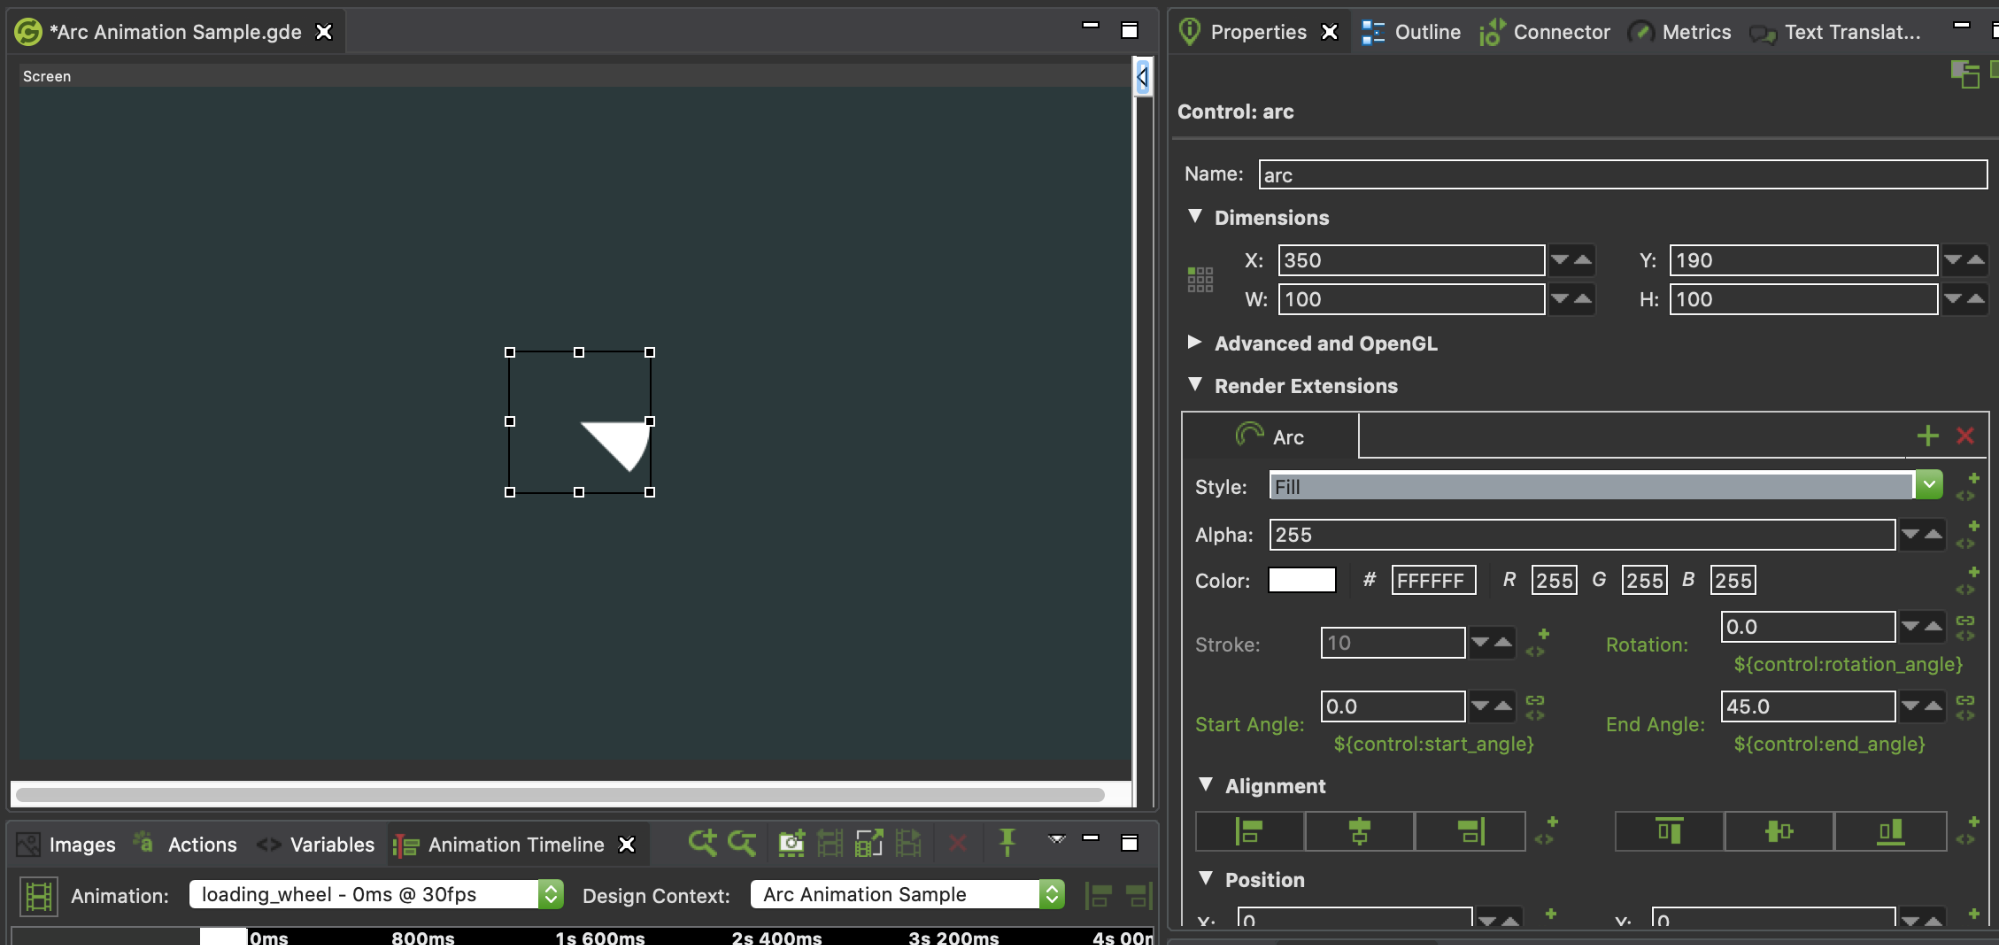This screenshot has width=1999, height=946.
Task: Open the Animation dropdown loading_wheel
Action: [377, 894]
